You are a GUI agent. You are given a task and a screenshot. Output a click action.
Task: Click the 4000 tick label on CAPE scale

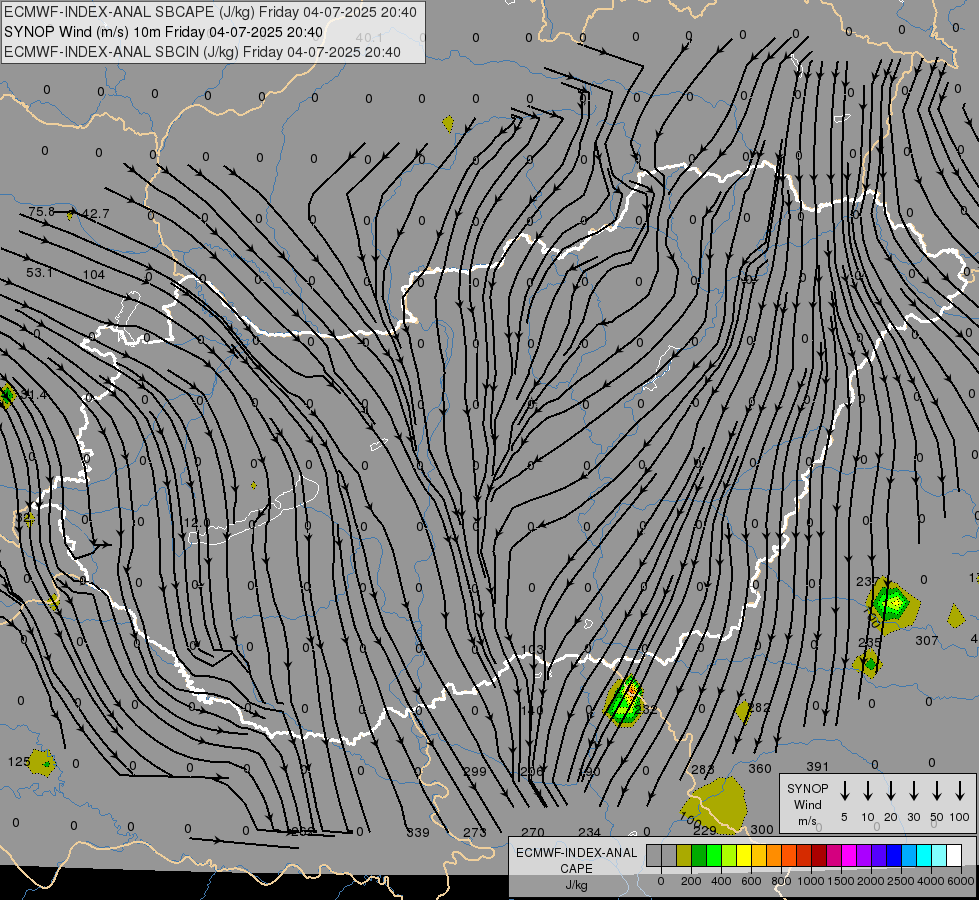(931, 881)
